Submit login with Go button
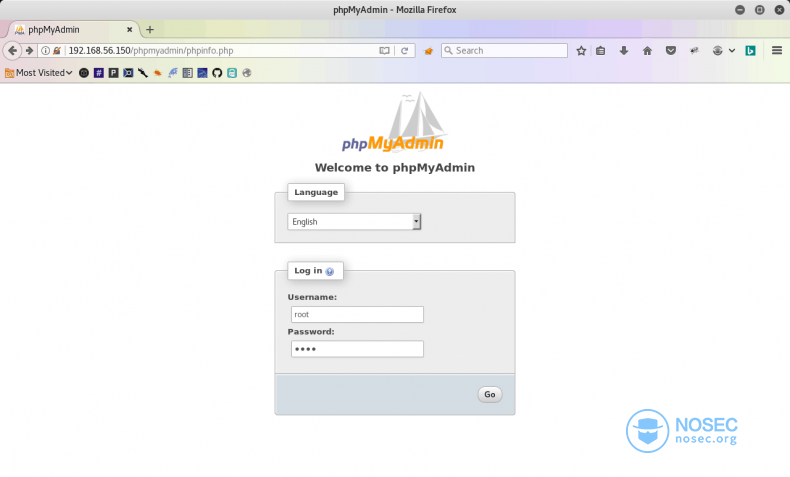Image resolution: width=790 pixels, height=477 pixels. click(x=490, y=394)
